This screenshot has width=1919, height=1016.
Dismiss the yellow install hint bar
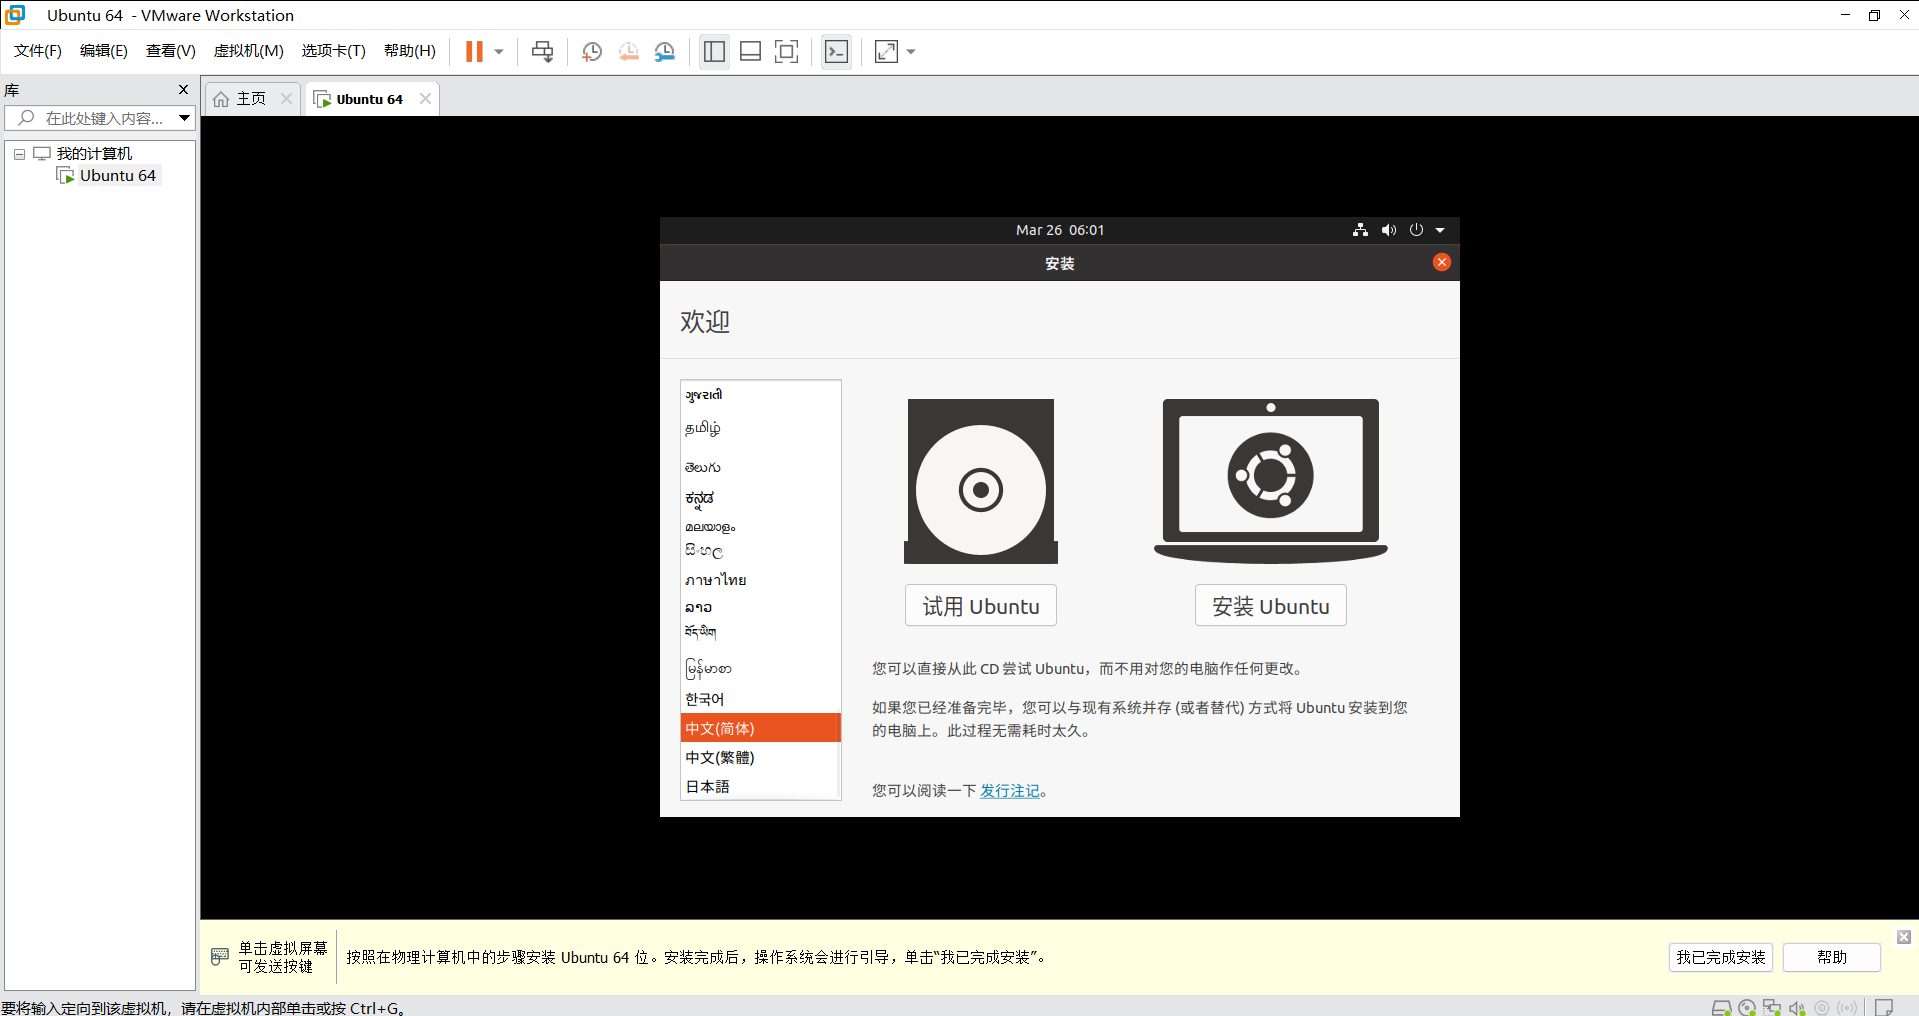coord(1904,937)
